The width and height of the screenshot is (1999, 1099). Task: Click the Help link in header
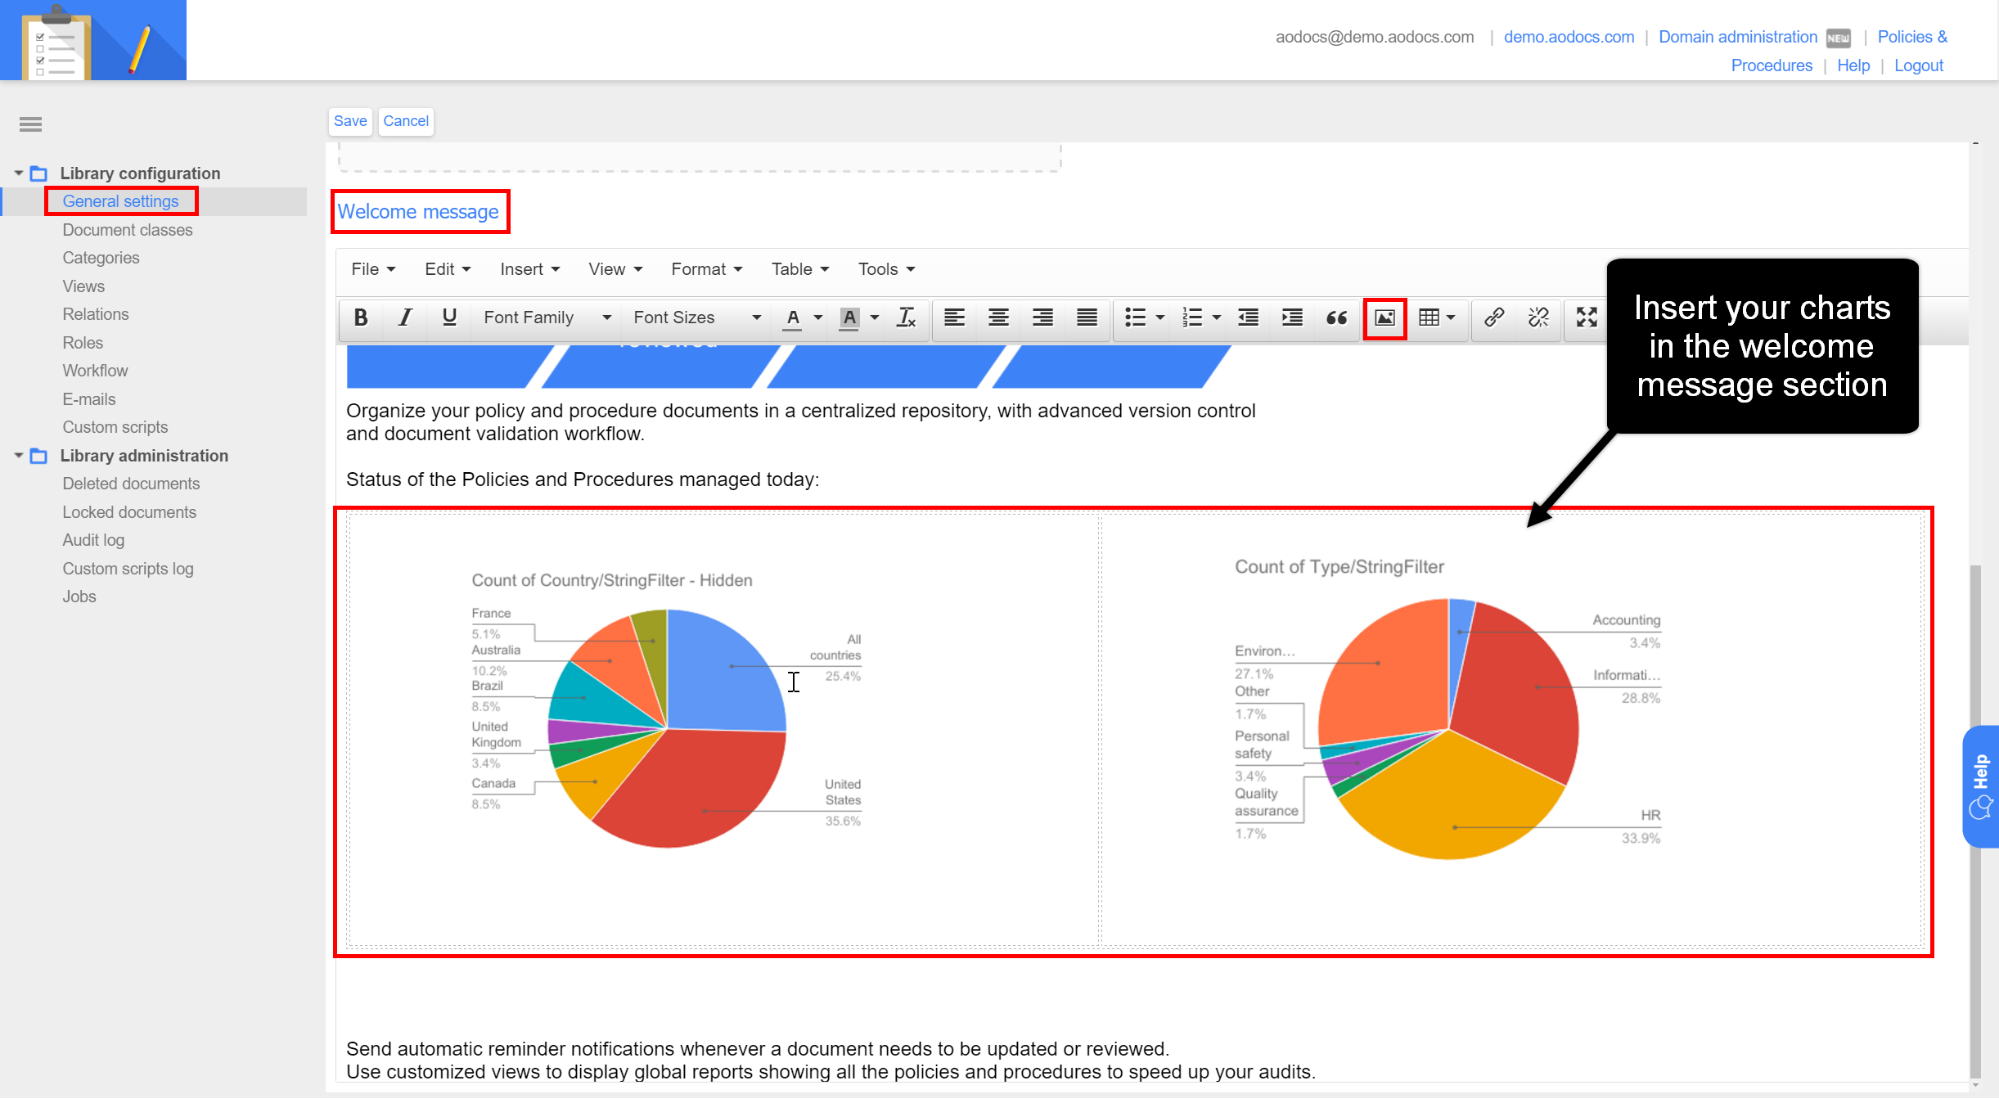1853,65
